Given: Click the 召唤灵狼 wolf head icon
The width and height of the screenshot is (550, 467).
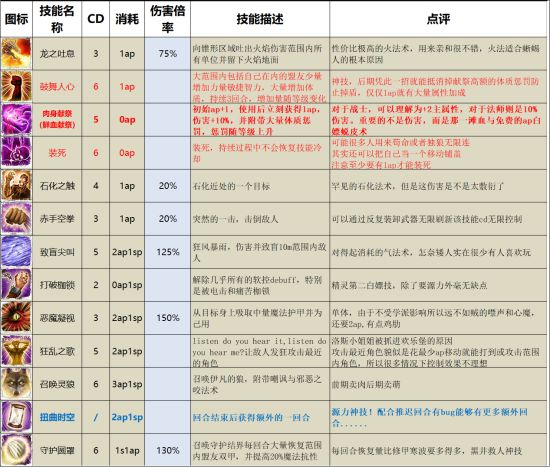Looking at the screenshot, I should [16, 384].
